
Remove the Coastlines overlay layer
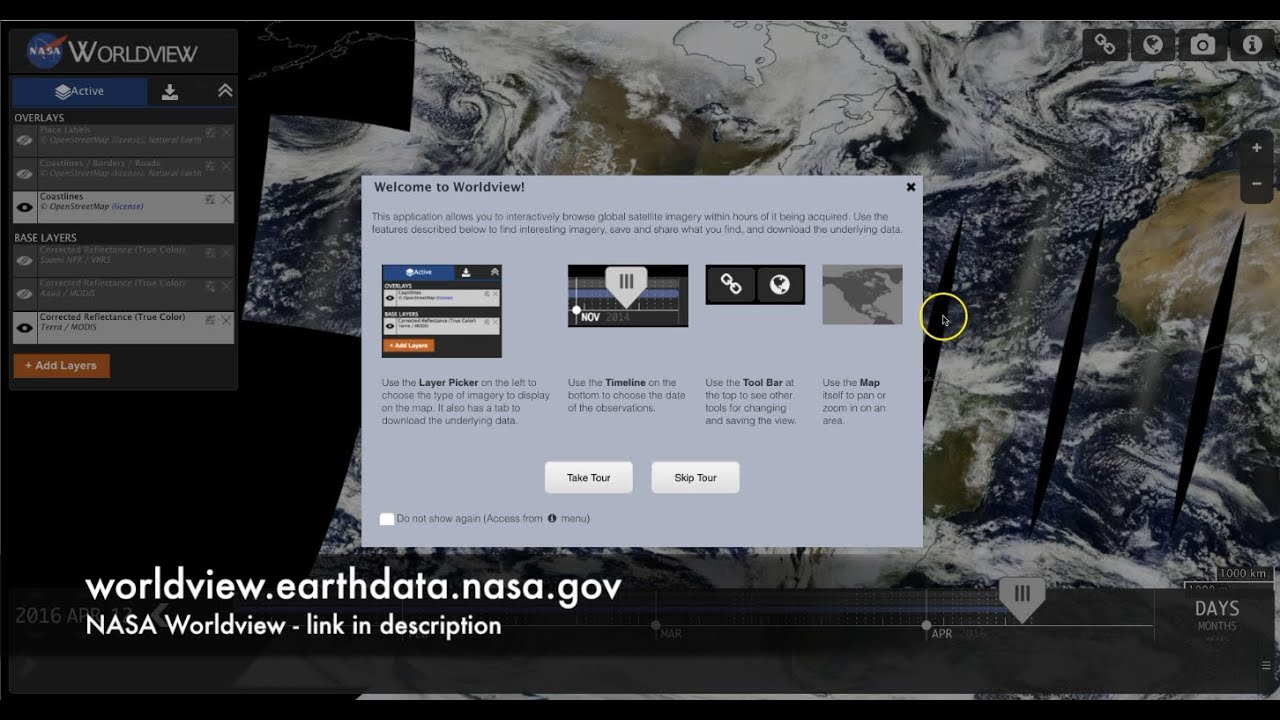pos(226,199)
